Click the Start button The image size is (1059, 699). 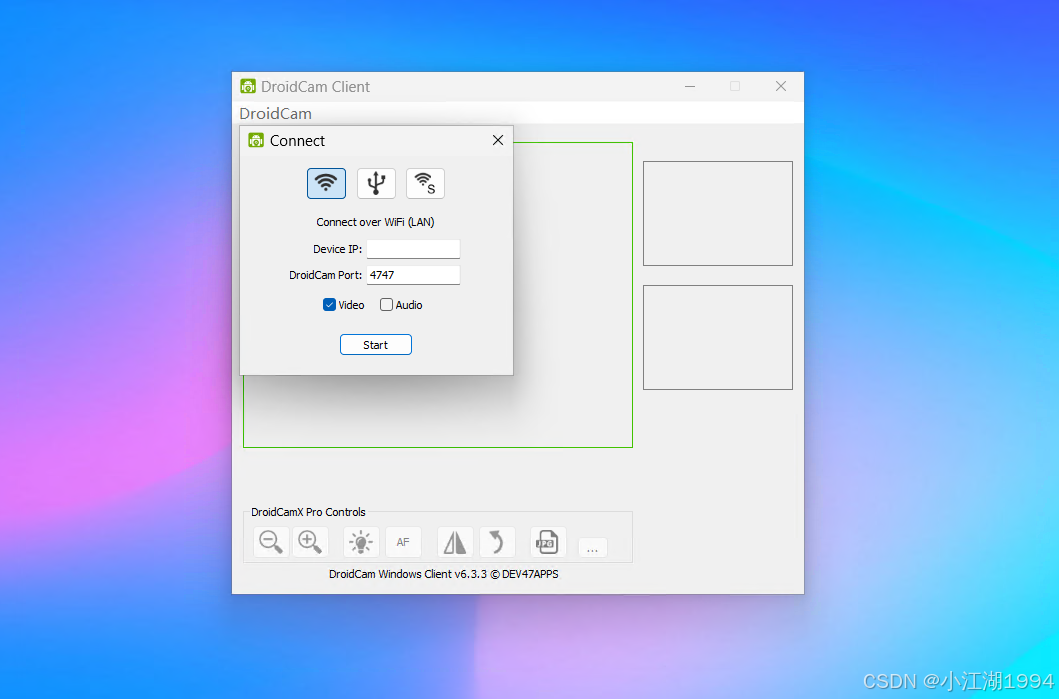376,344
